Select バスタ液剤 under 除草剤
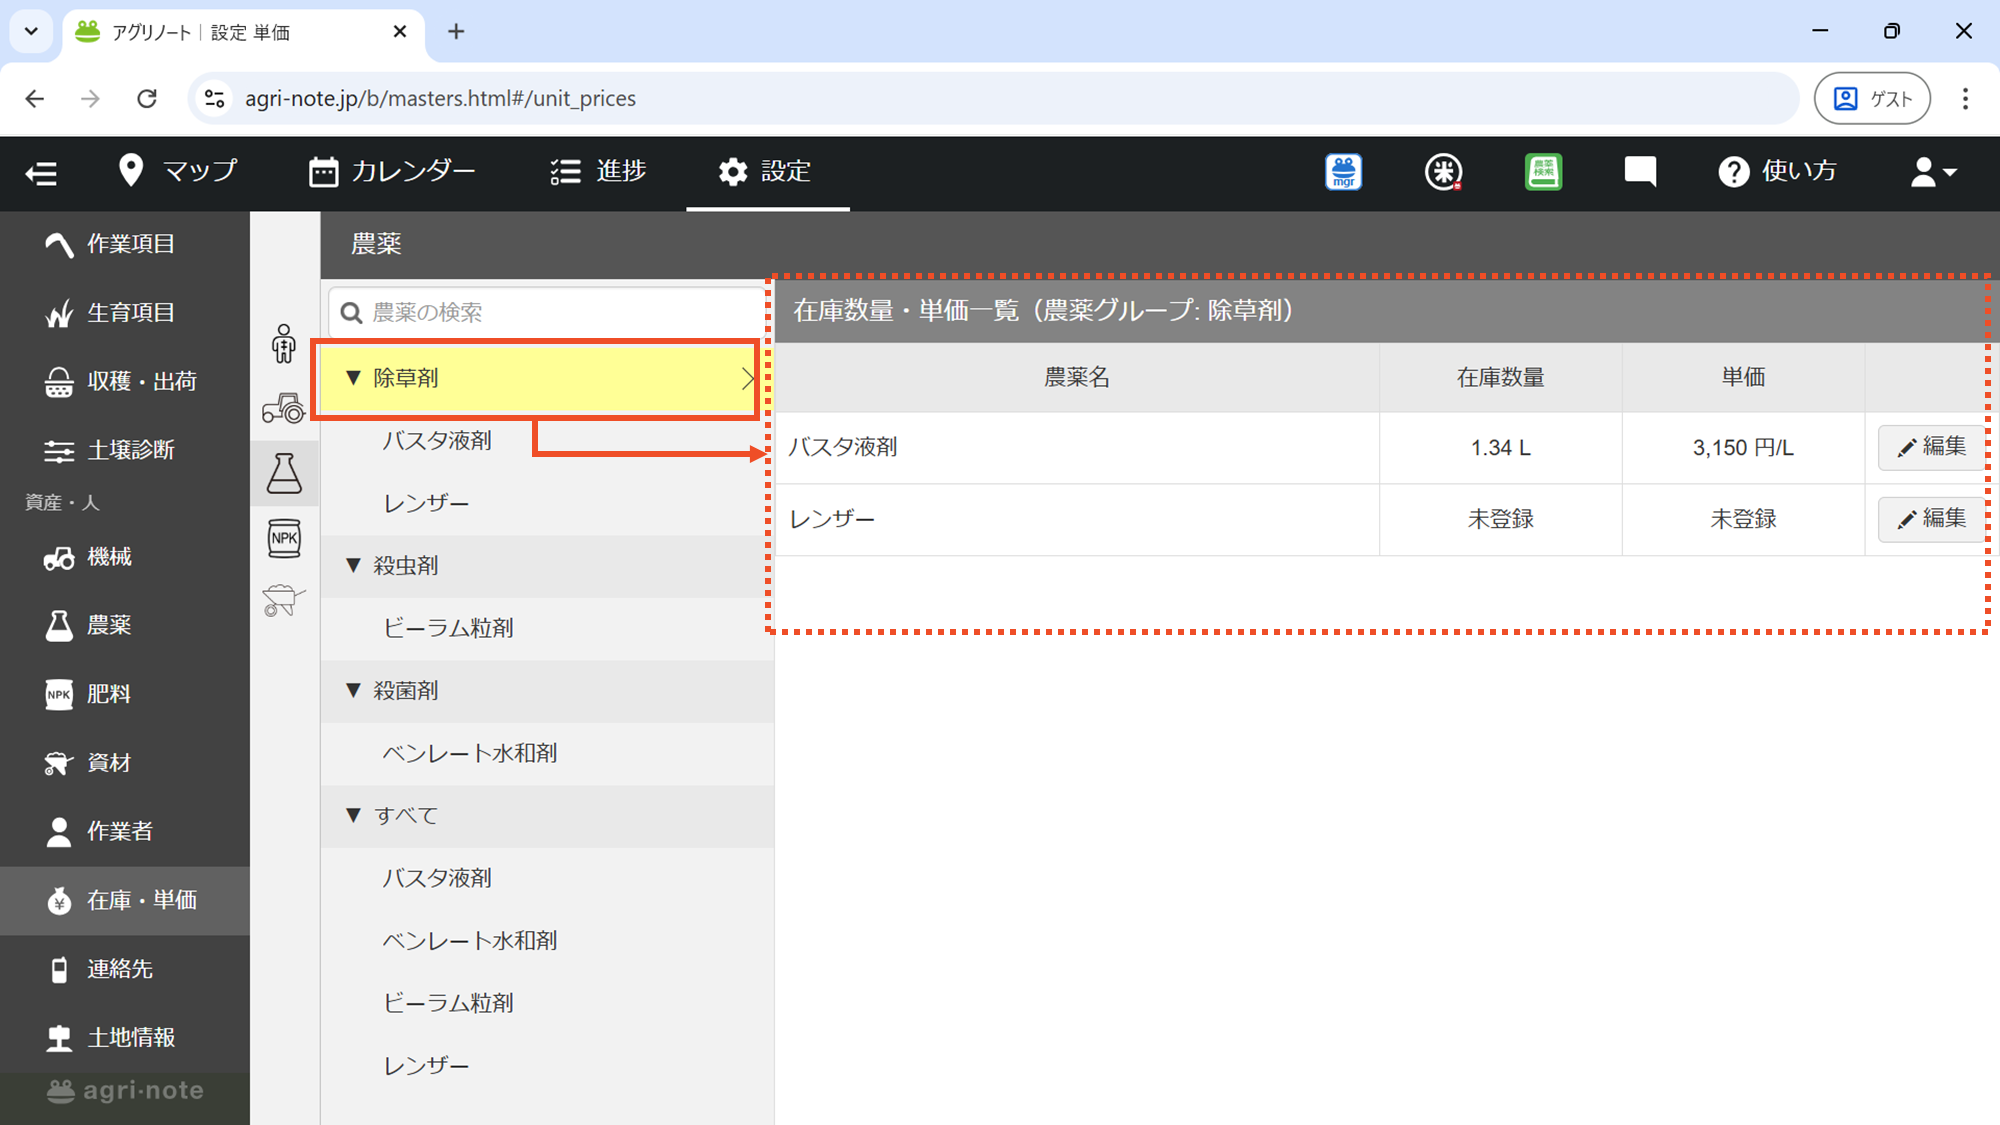This screenshot has width=2000, height=1125. (437, 440)
